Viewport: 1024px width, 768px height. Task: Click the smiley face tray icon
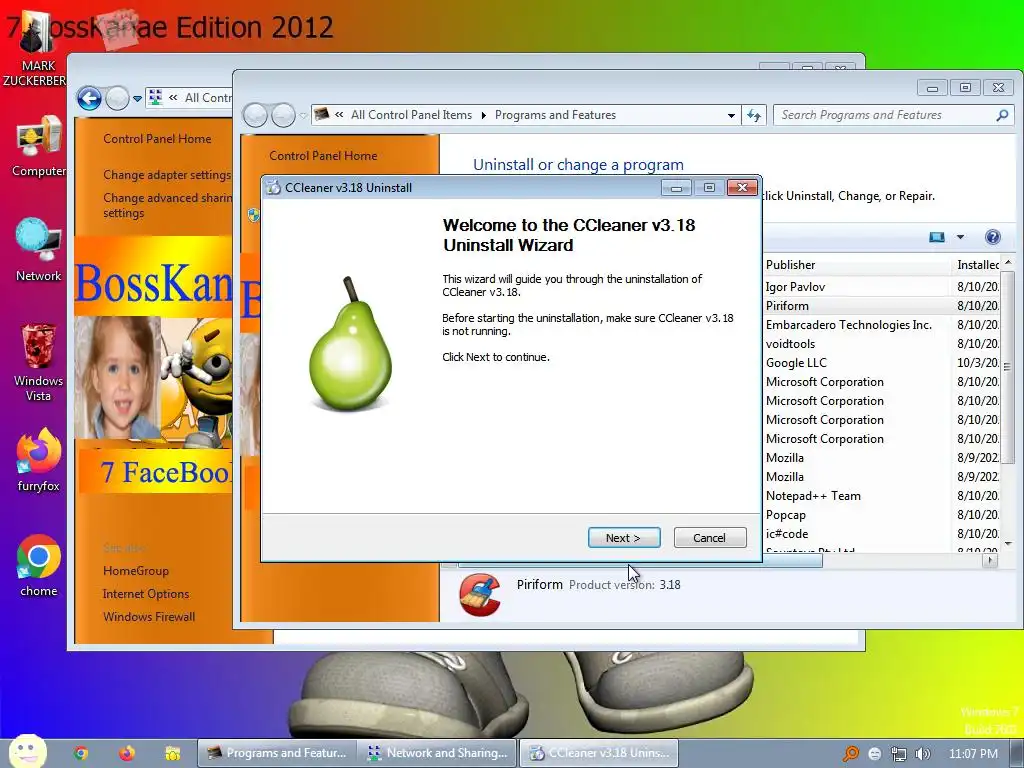pos(875,754)
